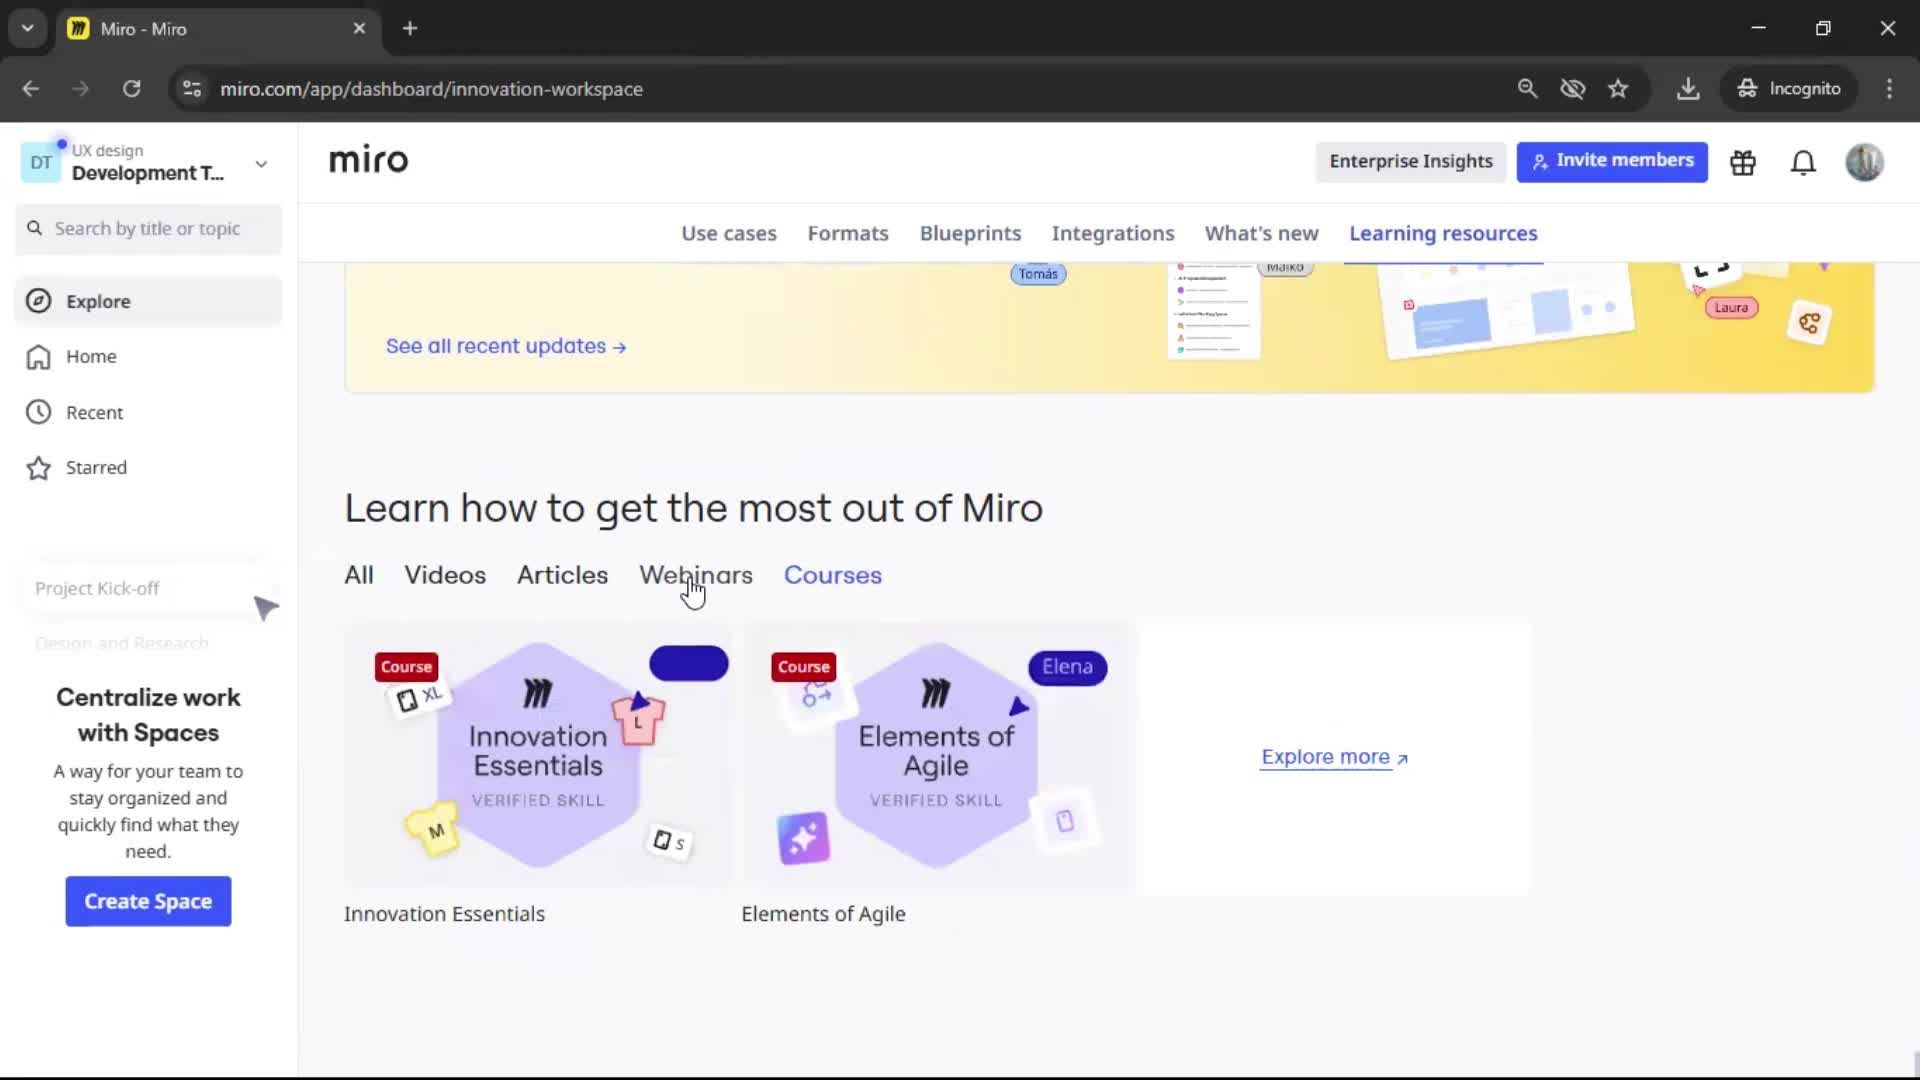The image size is (1920, 1080).
Task: Click the Recent clock icon
Action: (38, 412)
